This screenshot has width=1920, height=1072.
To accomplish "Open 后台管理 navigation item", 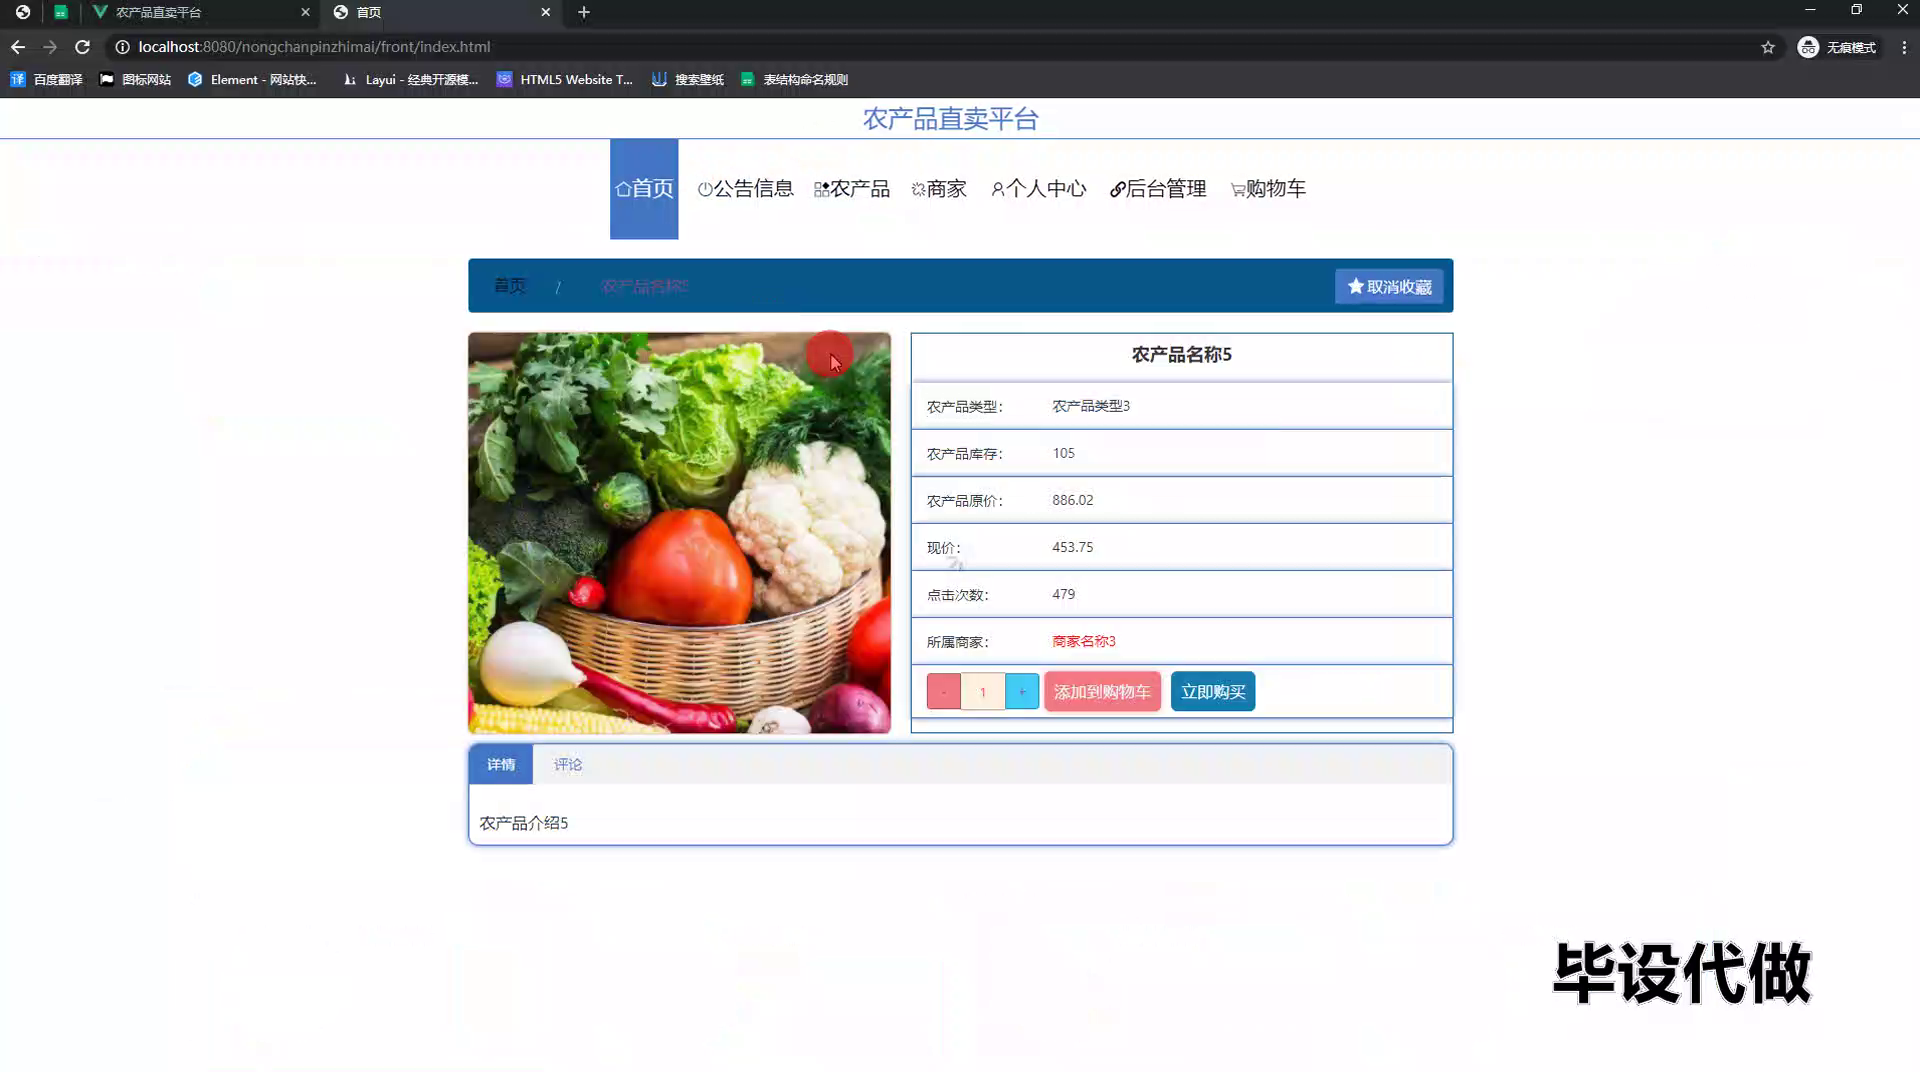I will (x=1158, y=189).
